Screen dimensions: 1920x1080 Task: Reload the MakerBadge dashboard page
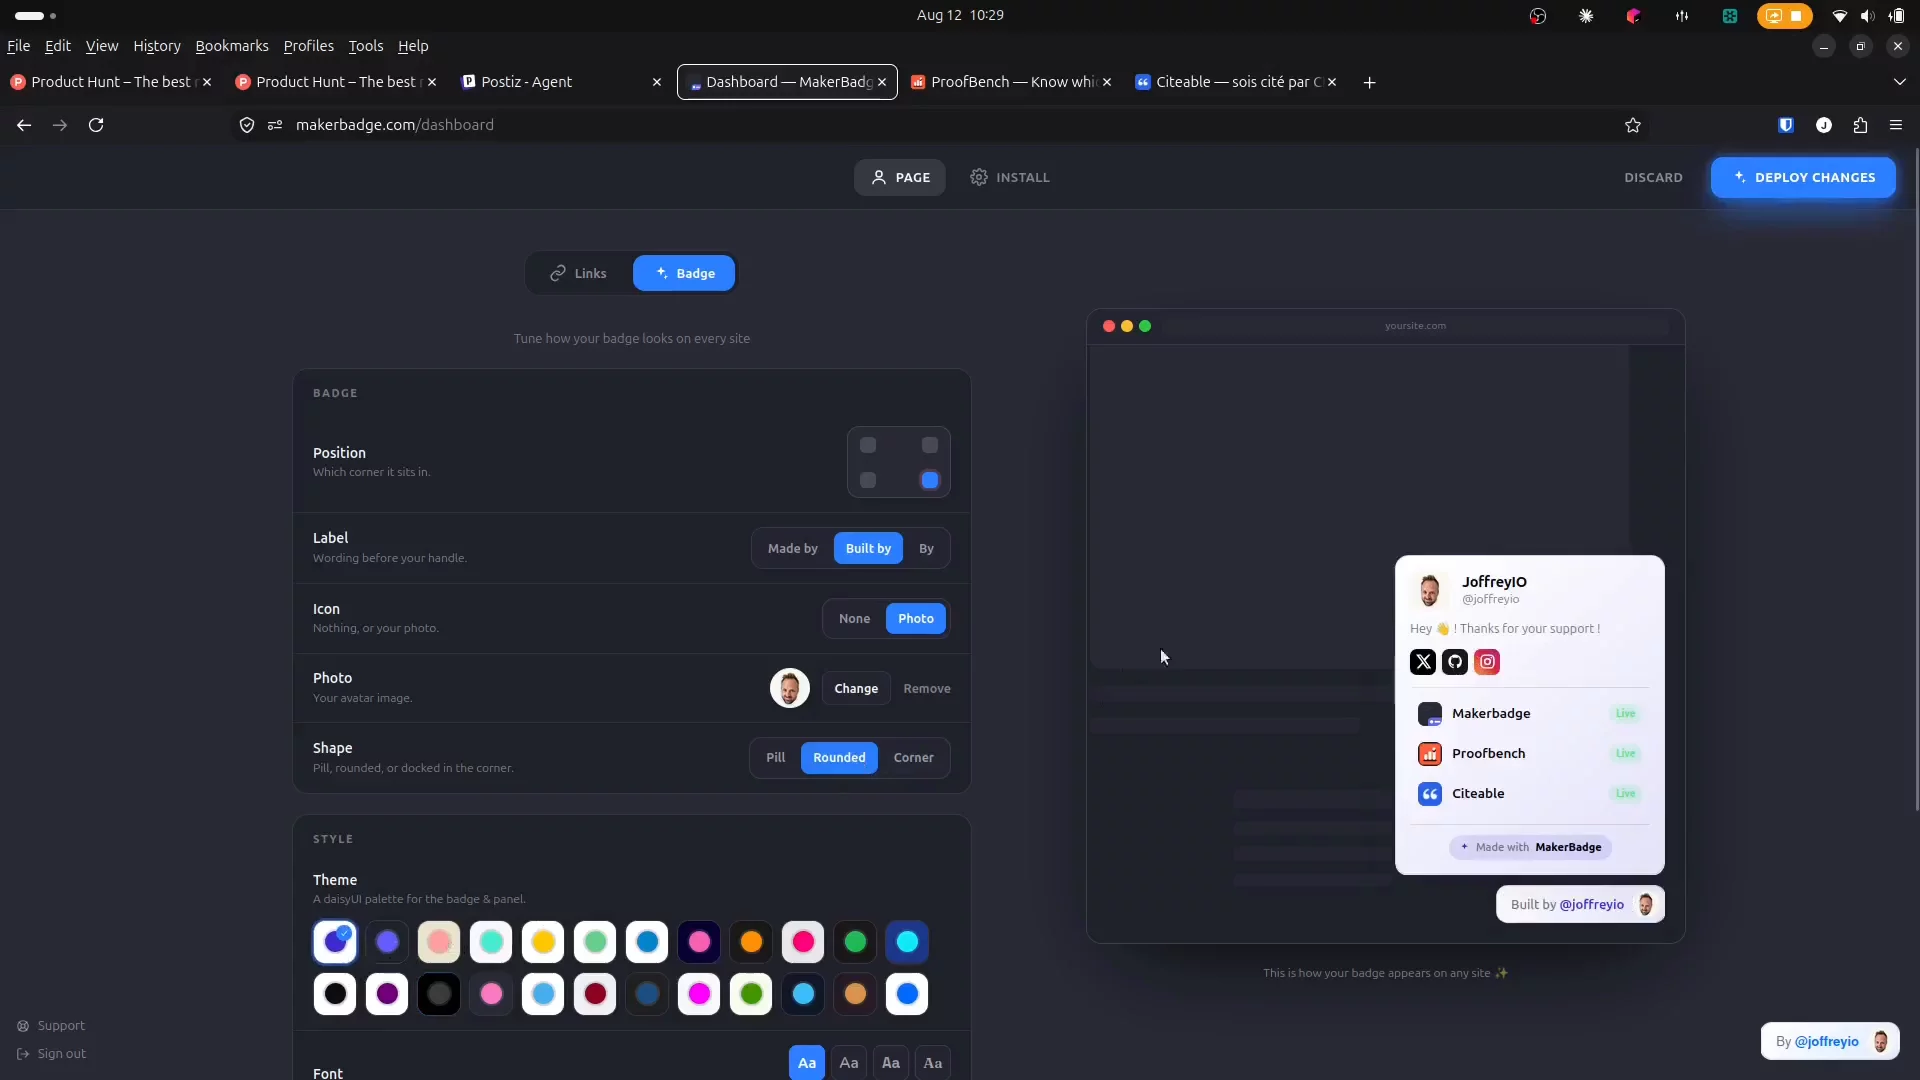click(96, 125)
